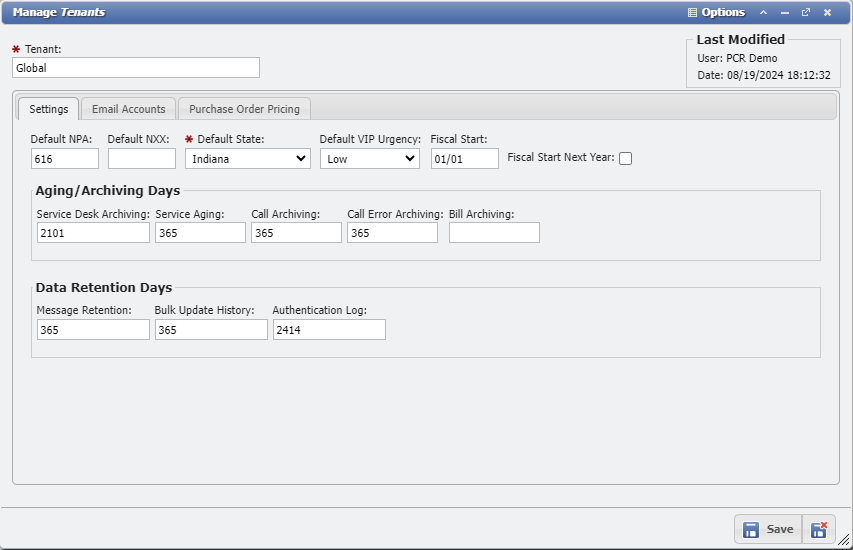Click into the Tenant name field
The image size is (853, 550).
click(x=136, y=68)
